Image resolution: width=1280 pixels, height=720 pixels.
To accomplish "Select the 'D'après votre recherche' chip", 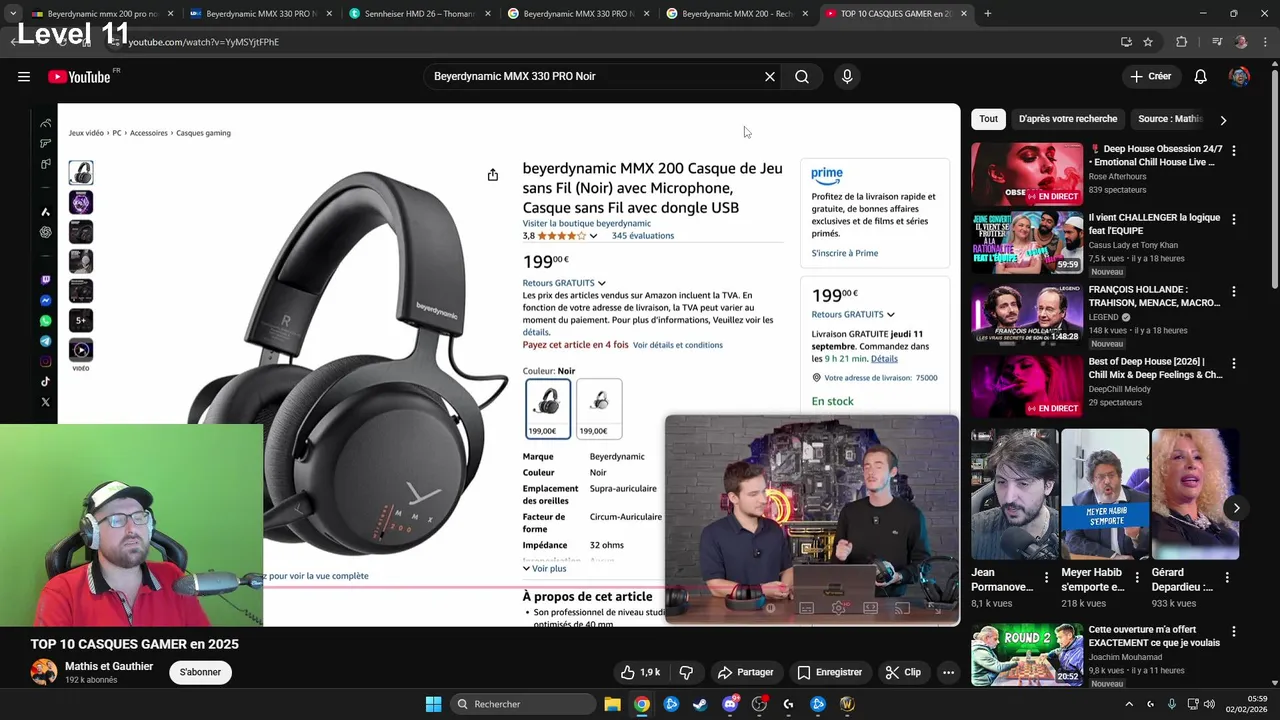I will 1068,119.
